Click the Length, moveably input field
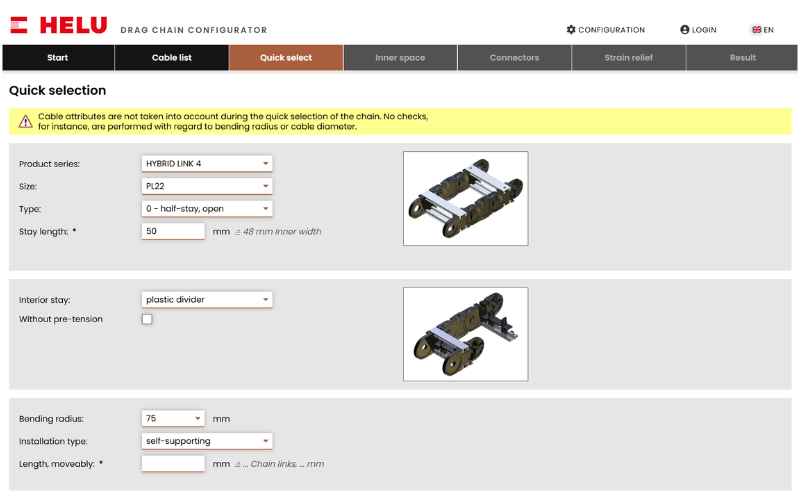The height and width of the screenshot is (500, 800). 173,464
